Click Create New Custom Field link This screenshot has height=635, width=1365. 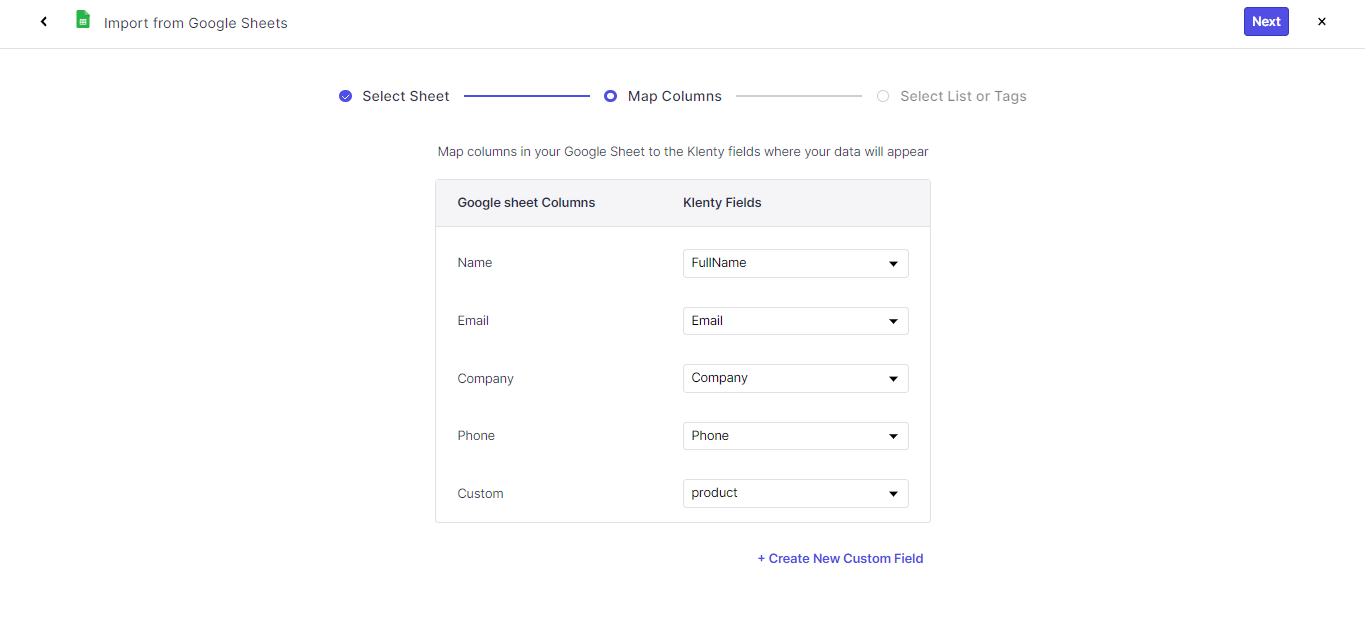pos(840,559)
